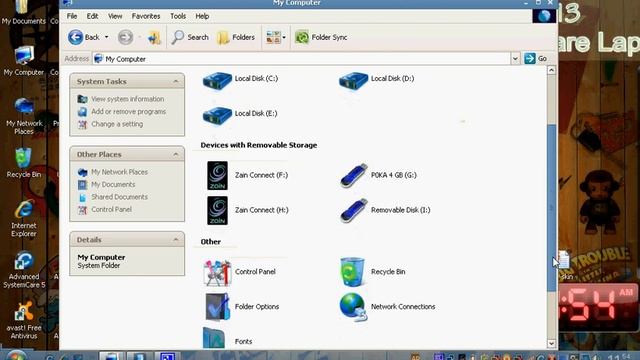640x360 pixels.
Task: Select Recycle Bin desktop icon
Action: click(24, 163)
